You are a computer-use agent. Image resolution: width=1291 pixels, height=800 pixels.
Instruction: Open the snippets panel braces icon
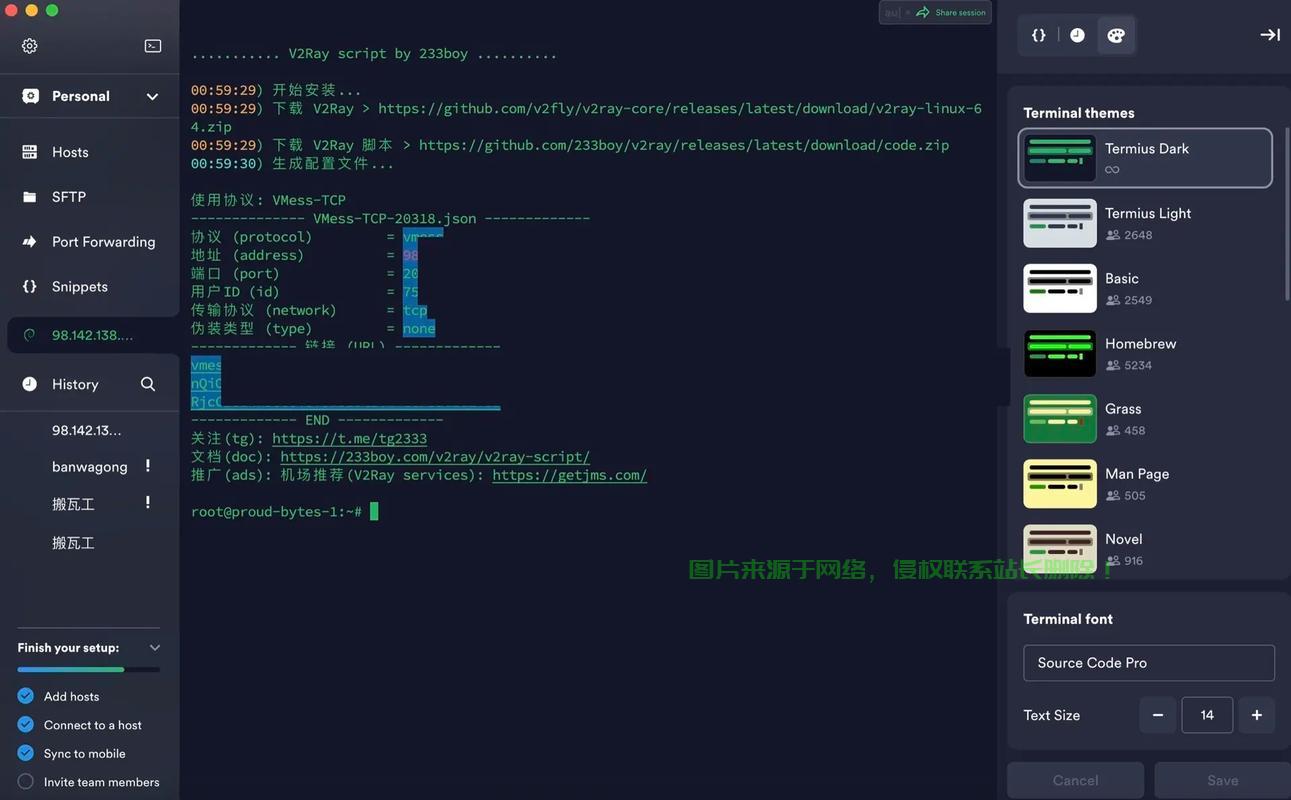1039,35
